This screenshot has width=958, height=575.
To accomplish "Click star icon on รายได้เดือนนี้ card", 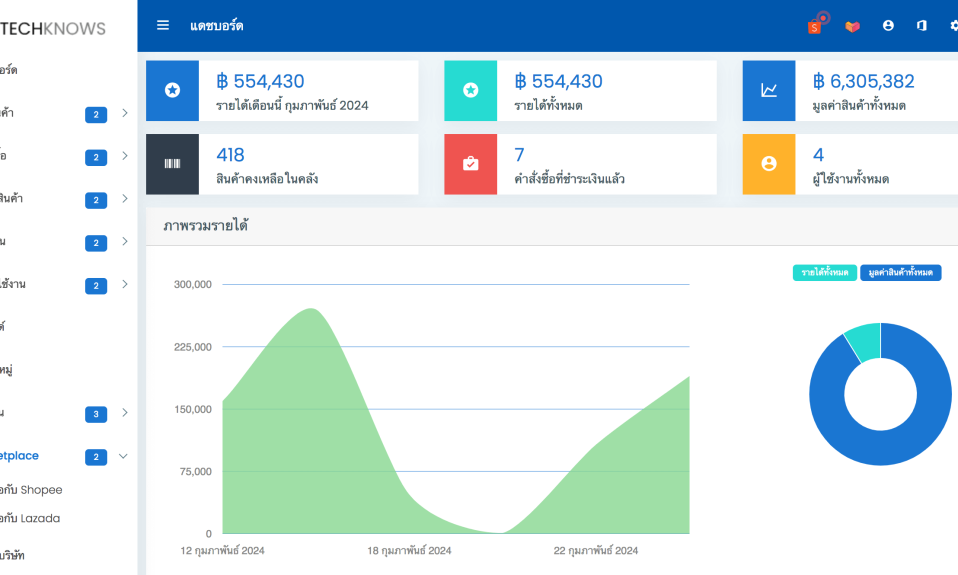I will point(172,90).
